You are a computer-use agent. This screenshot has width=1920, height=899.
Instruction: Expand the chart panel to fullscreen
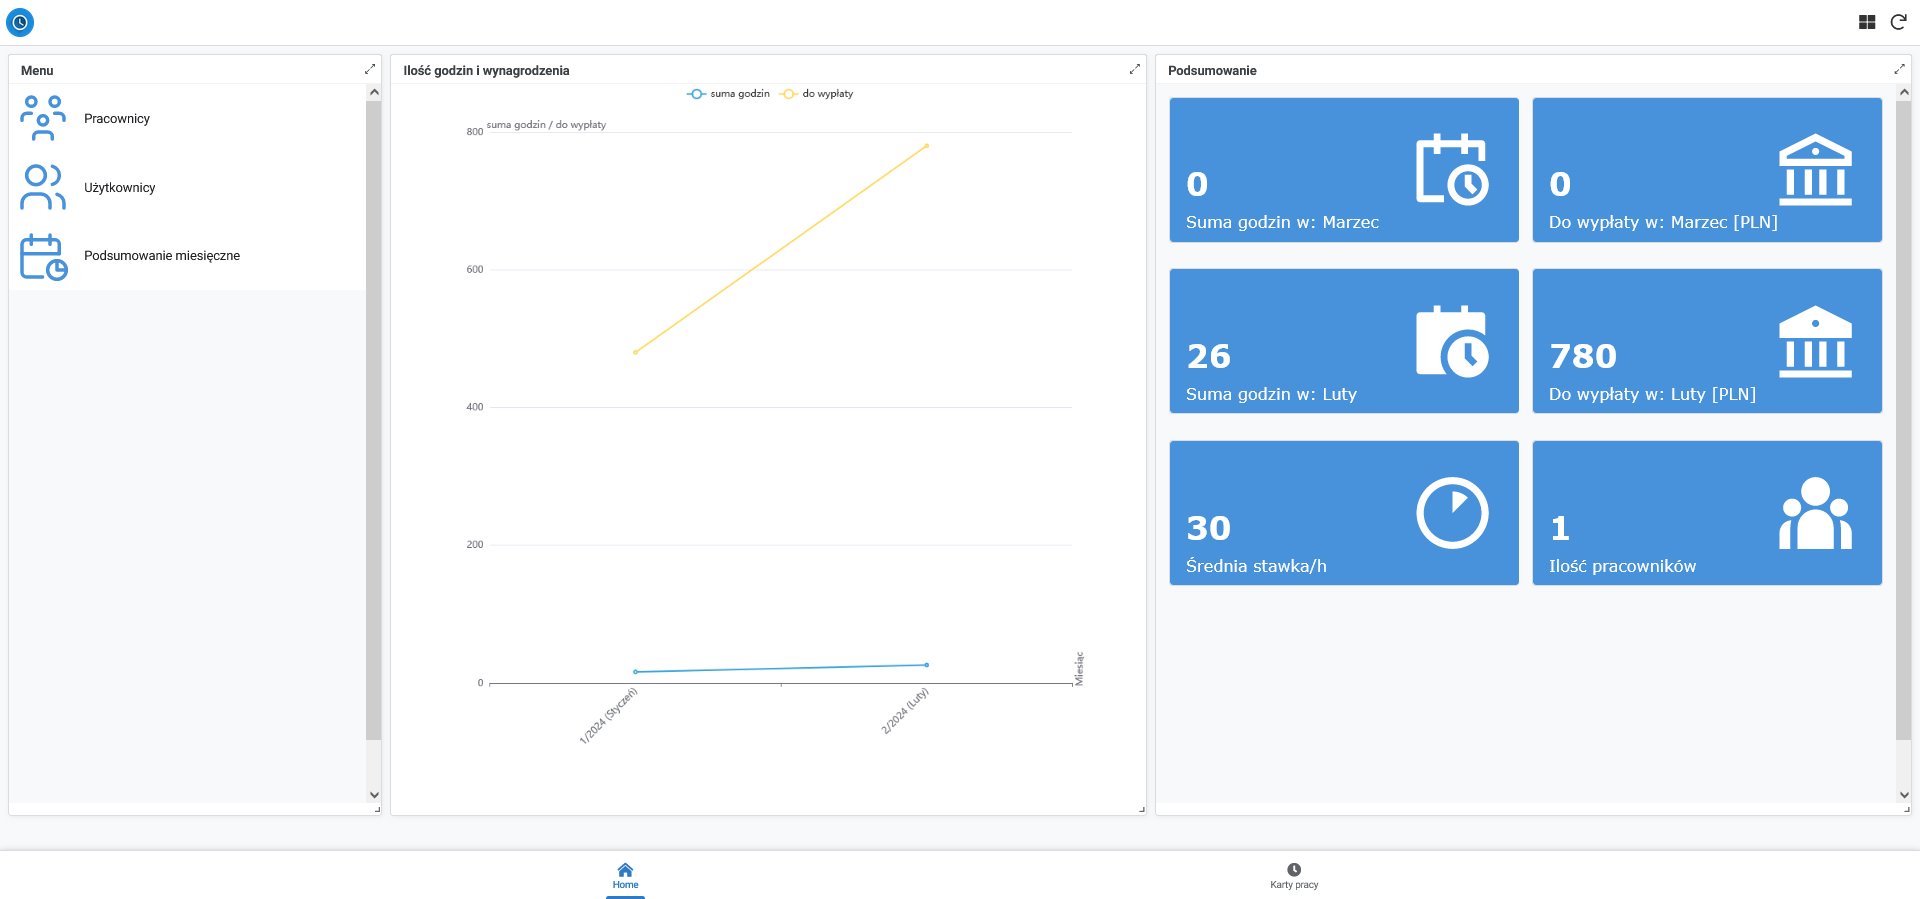(x=1135, y=69)
